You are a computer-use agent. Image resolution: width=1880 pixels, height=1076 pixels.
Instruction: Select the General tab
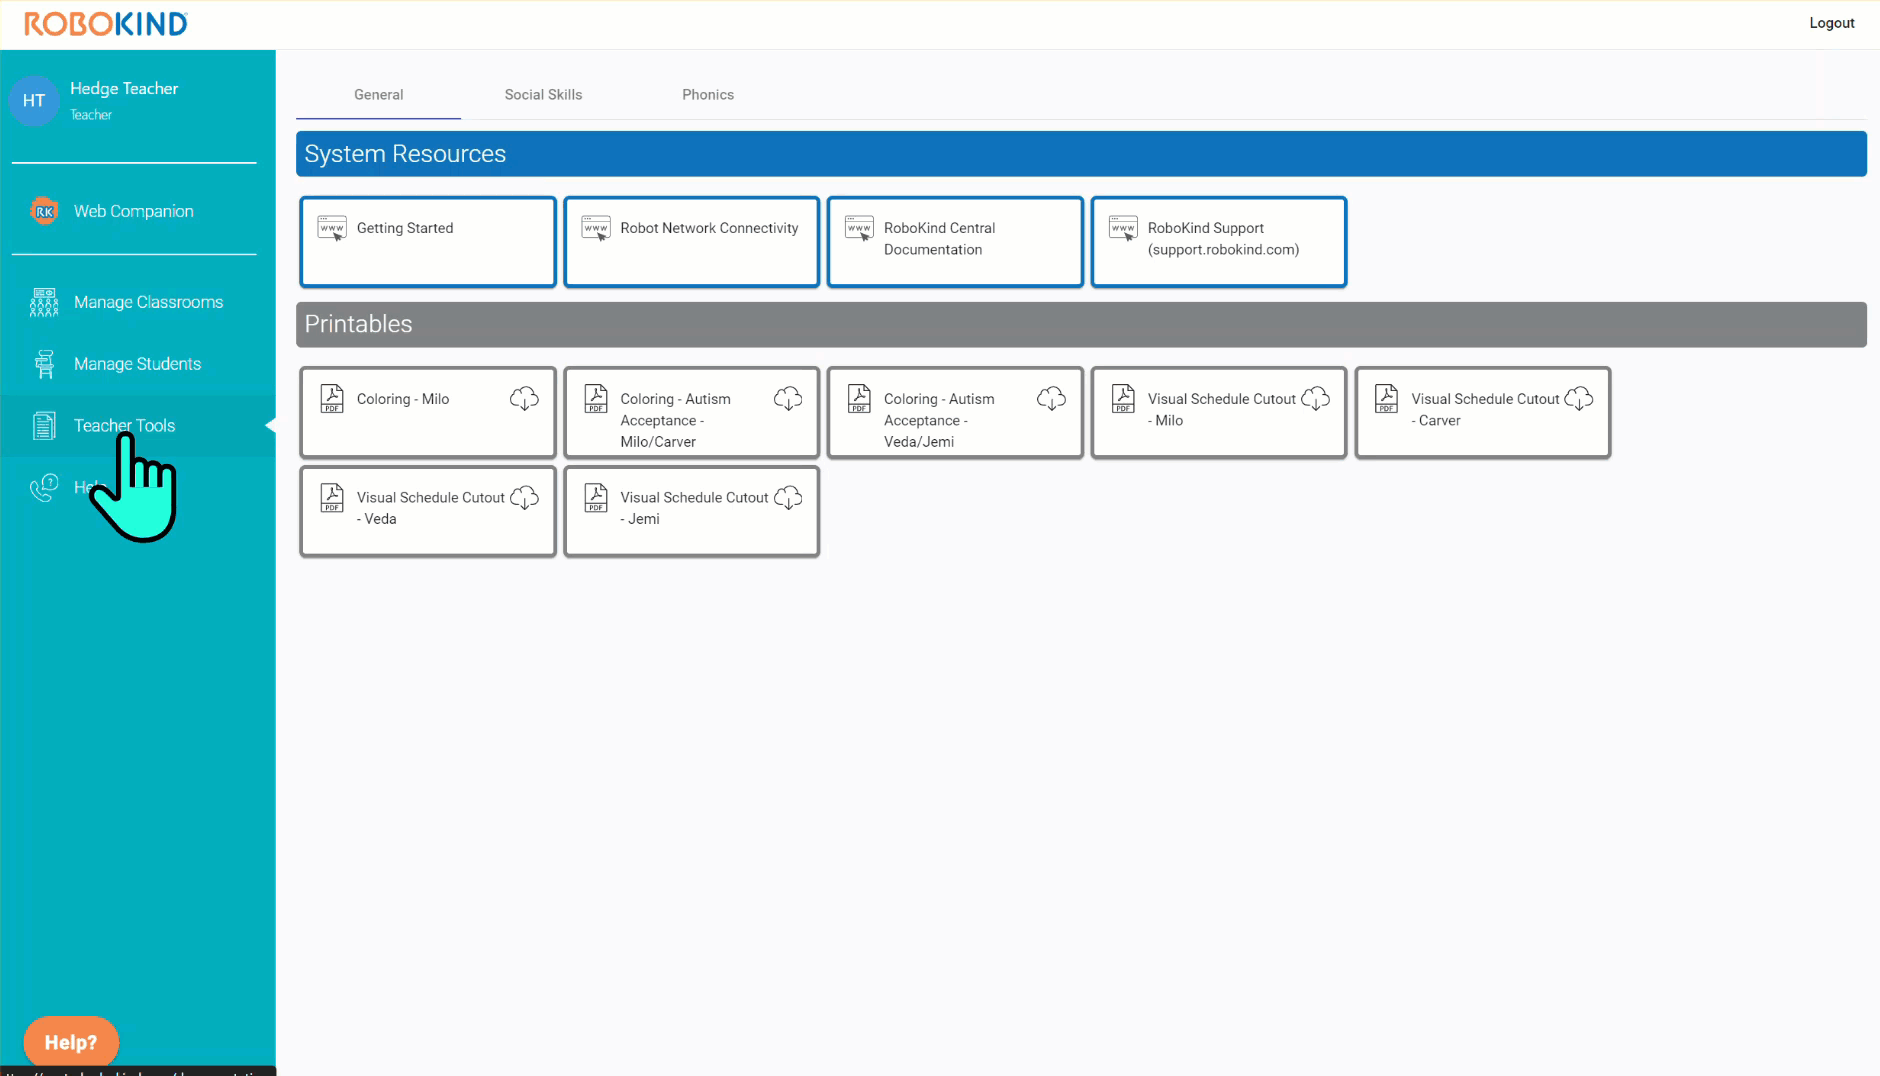(378, 95)
